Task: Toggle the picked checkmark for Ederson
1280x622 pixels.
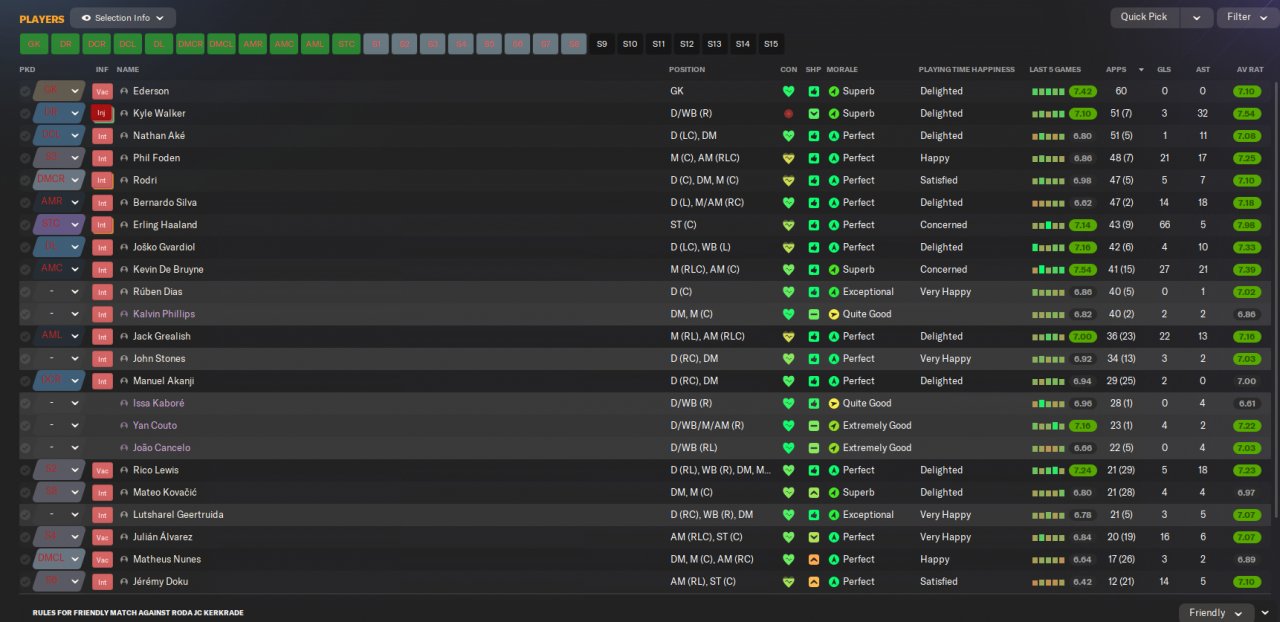Action: click(x=25, y=91)
